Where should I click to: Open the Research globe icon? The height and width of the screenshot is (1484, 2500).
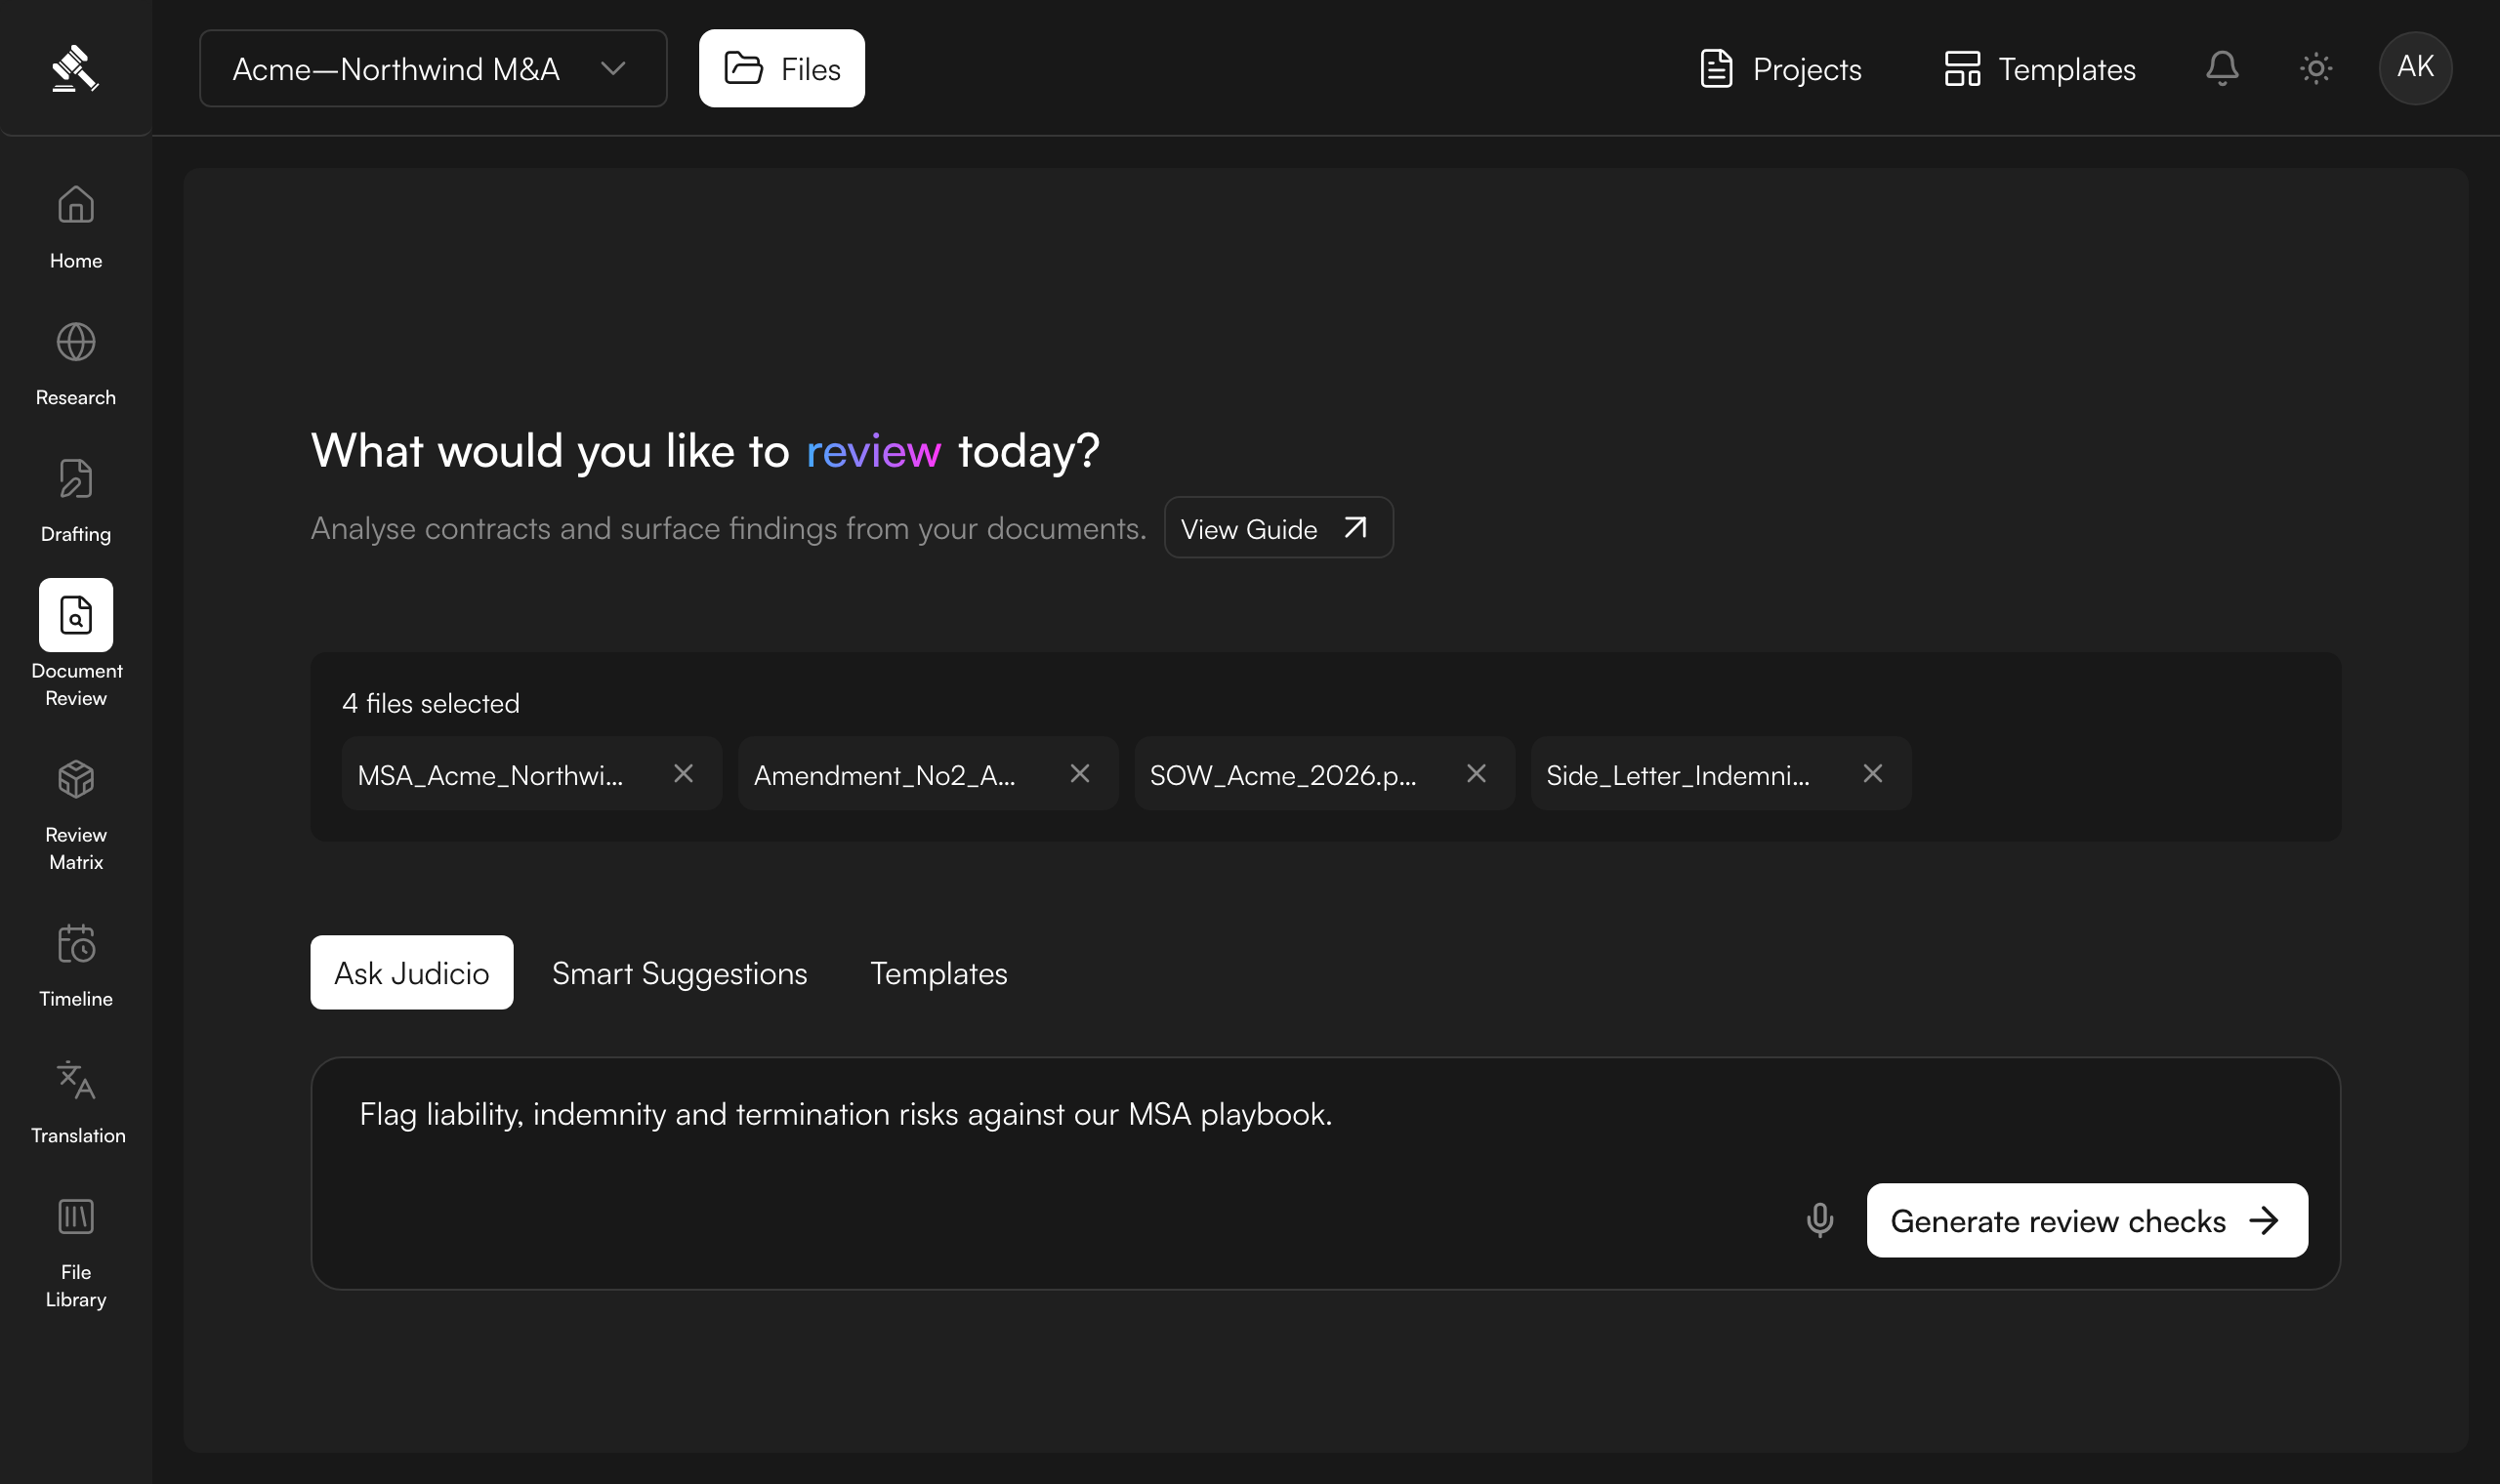(x=76, y=342)
